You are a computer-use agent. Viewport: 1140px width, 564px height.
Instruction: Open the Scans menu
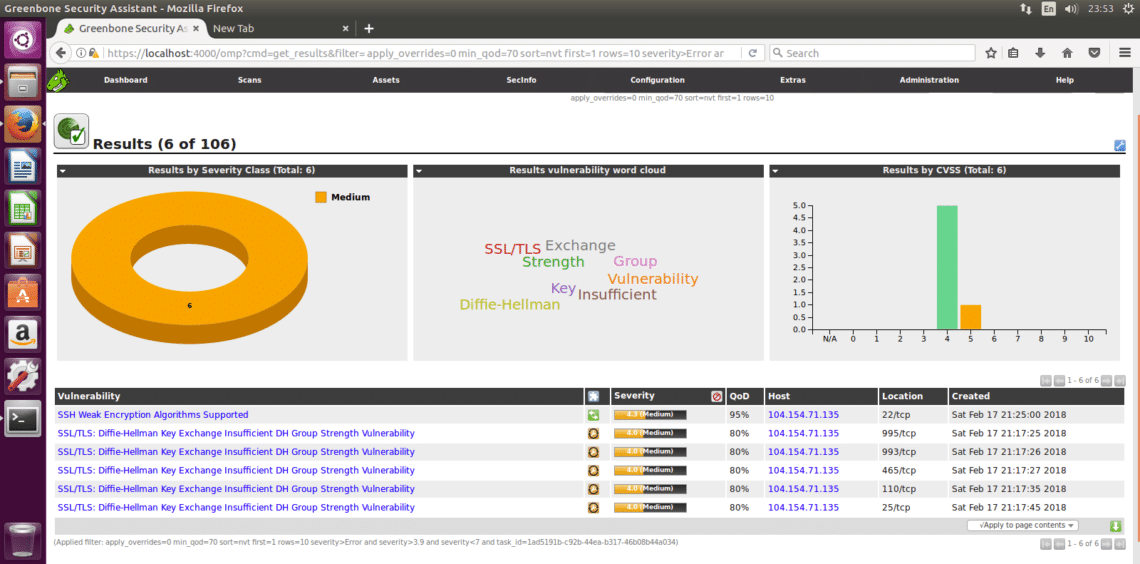click(249, 80)
